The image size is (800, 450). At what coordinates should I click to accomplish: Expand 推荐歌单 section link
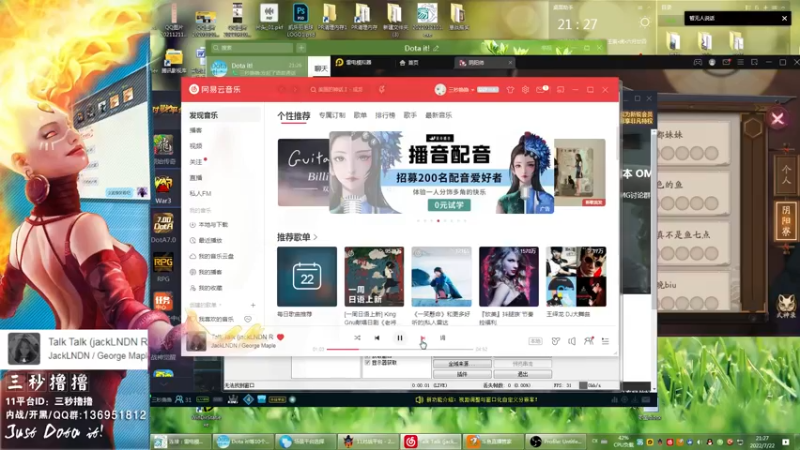coord(297,237)
